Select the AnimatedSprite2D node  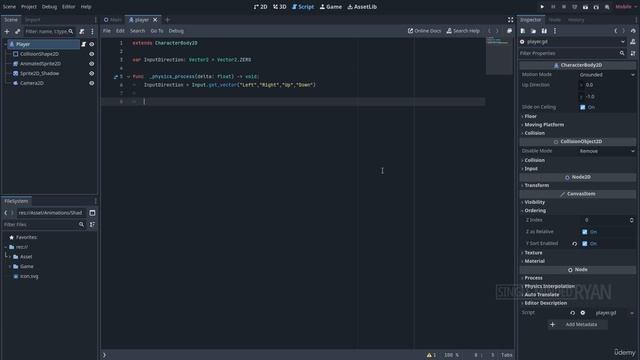pyautogui.click(x=40, y=64)
